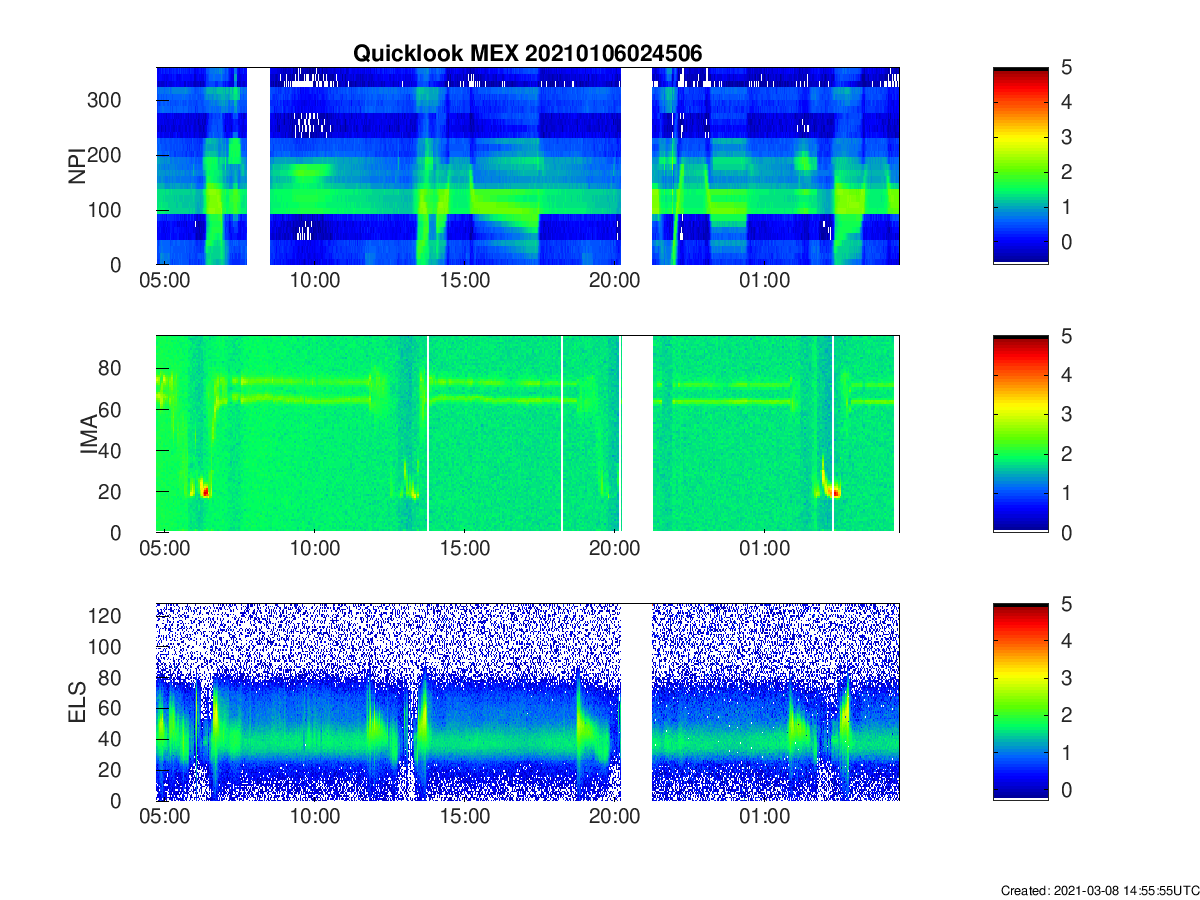Click inside the IMA spectrogram plot

click(x=528, y=434)
